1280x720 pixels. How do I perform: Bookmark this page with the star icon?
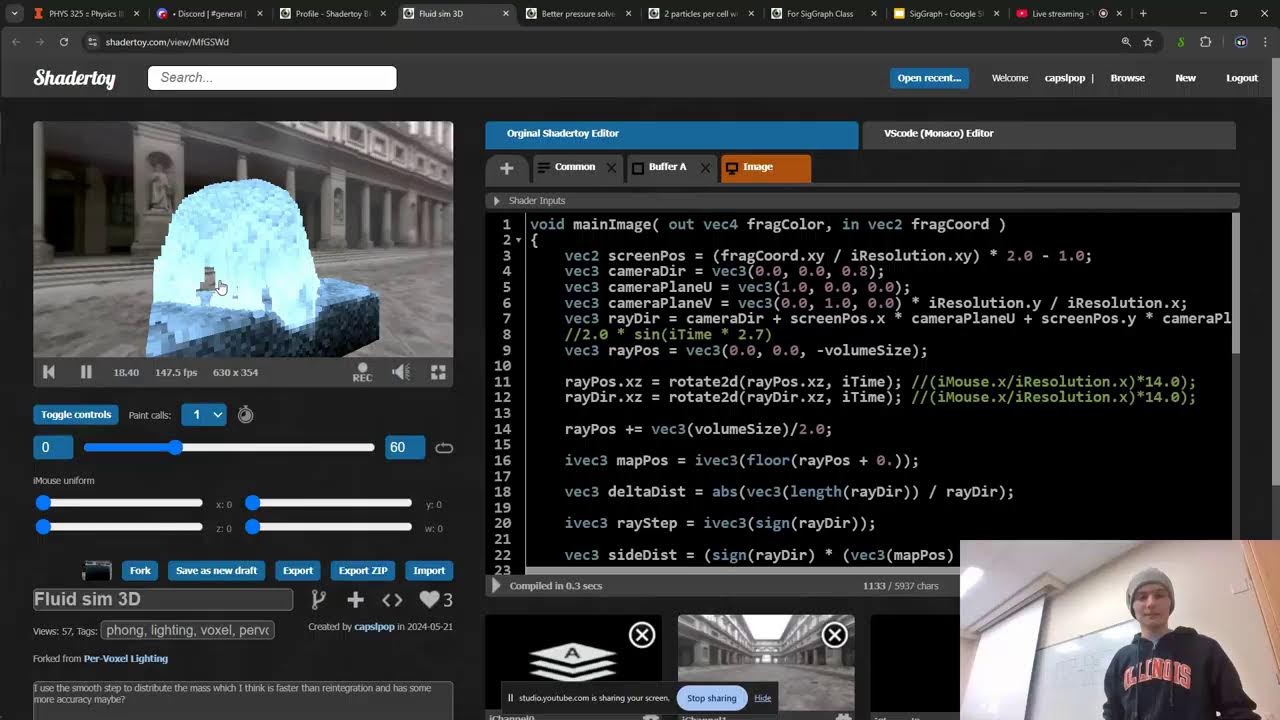point(1148,42)
